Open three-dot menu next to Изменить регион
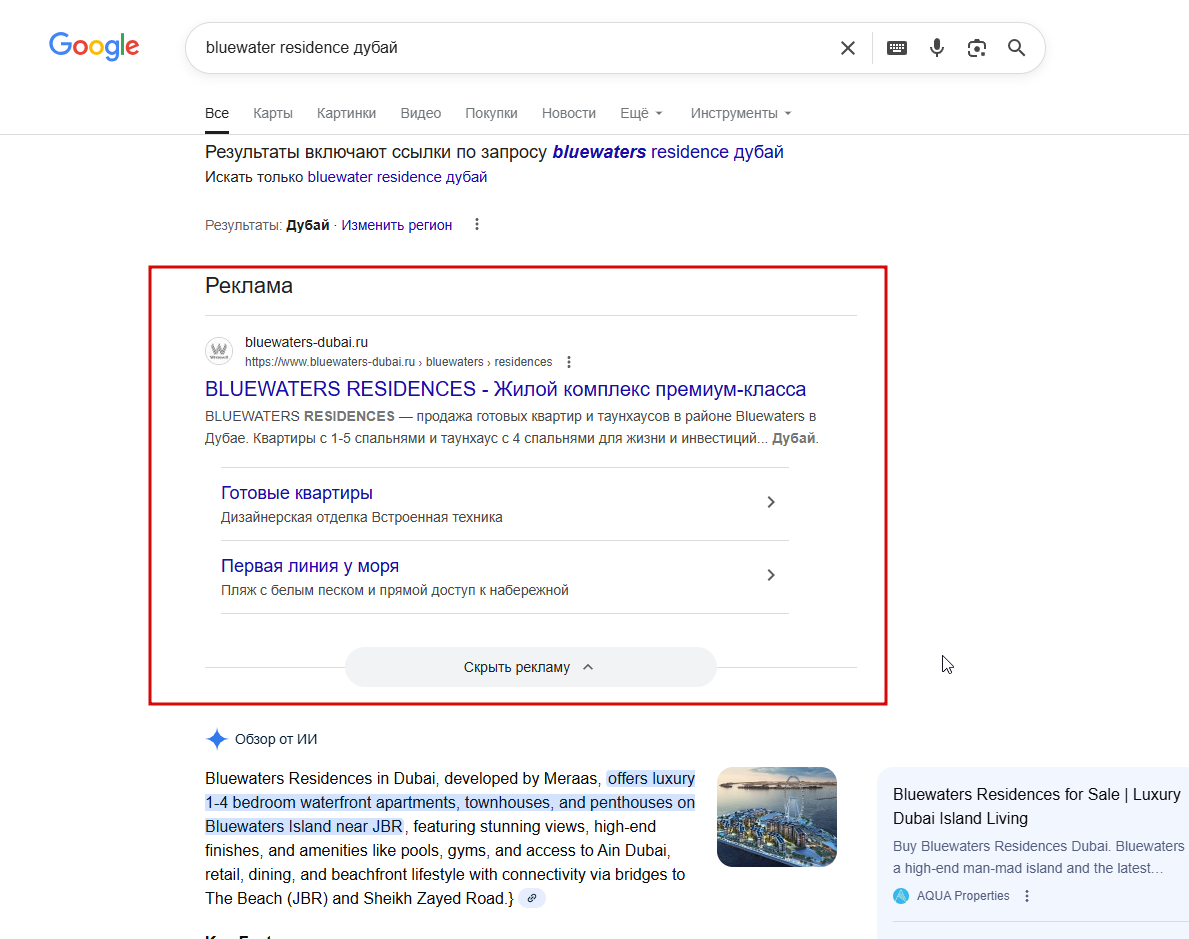Screen dimensions: 1189x939 pos(477,225)
